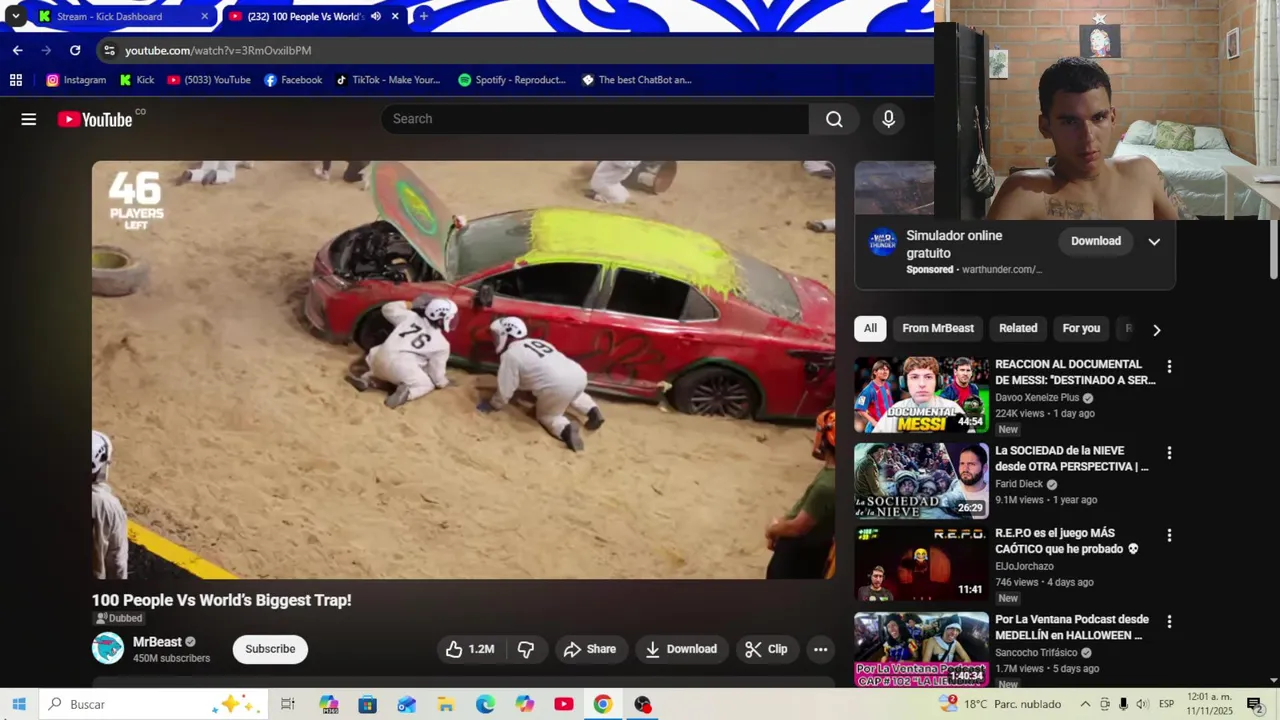Share the video
The image size is (1280, 720).
[x=590, y=649]
